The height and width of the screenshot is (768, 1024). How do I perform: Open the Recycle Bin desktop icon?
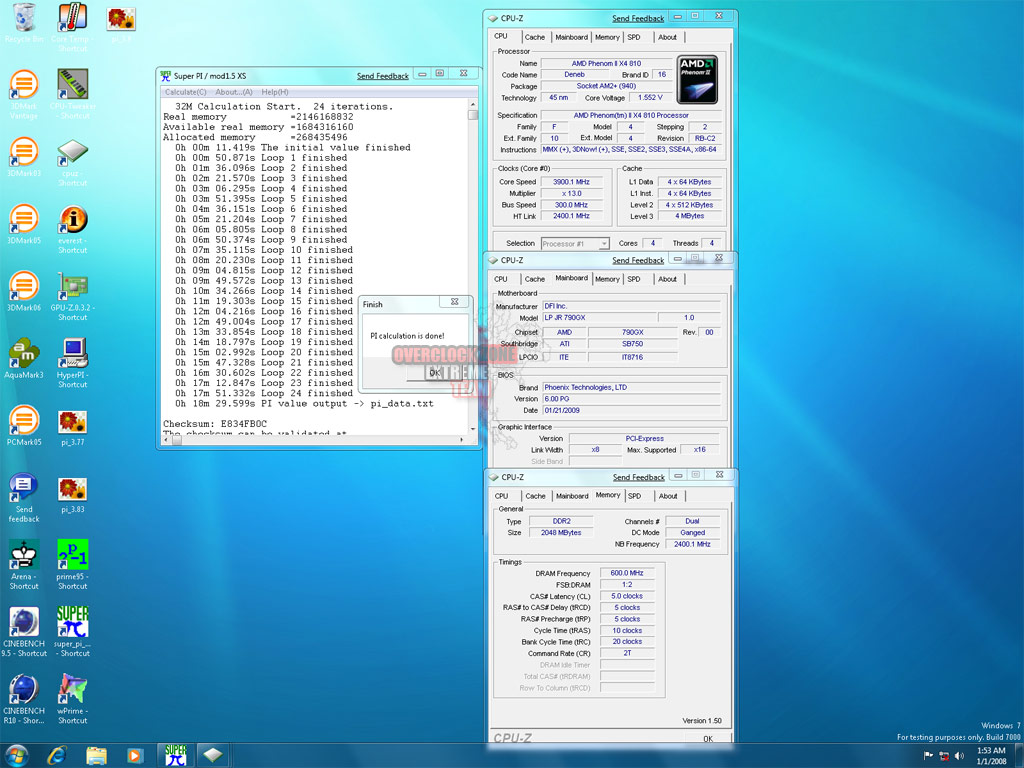click(24, 24)
